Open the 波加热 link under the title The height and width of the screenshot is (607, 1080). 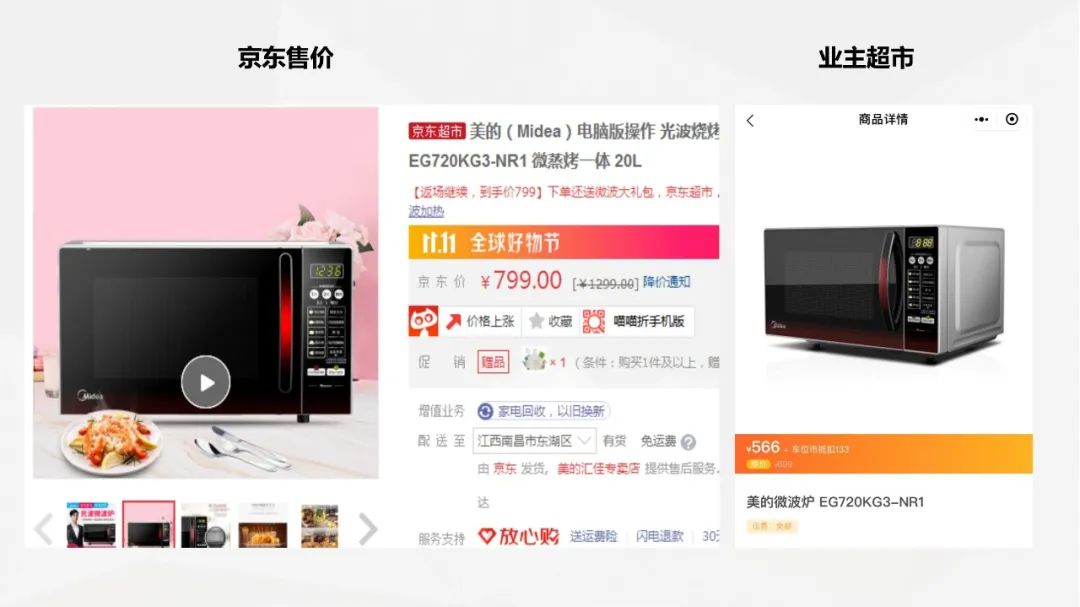pos(426,212)
